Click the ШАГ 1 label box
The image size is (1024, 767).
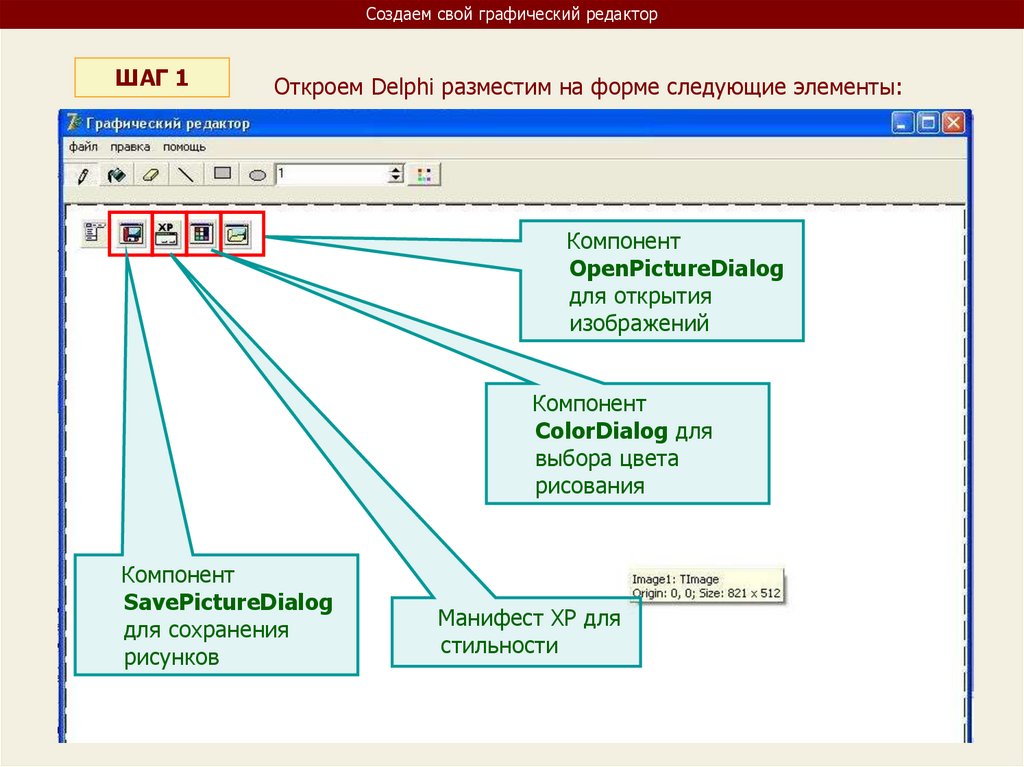(x=152, y=78)
